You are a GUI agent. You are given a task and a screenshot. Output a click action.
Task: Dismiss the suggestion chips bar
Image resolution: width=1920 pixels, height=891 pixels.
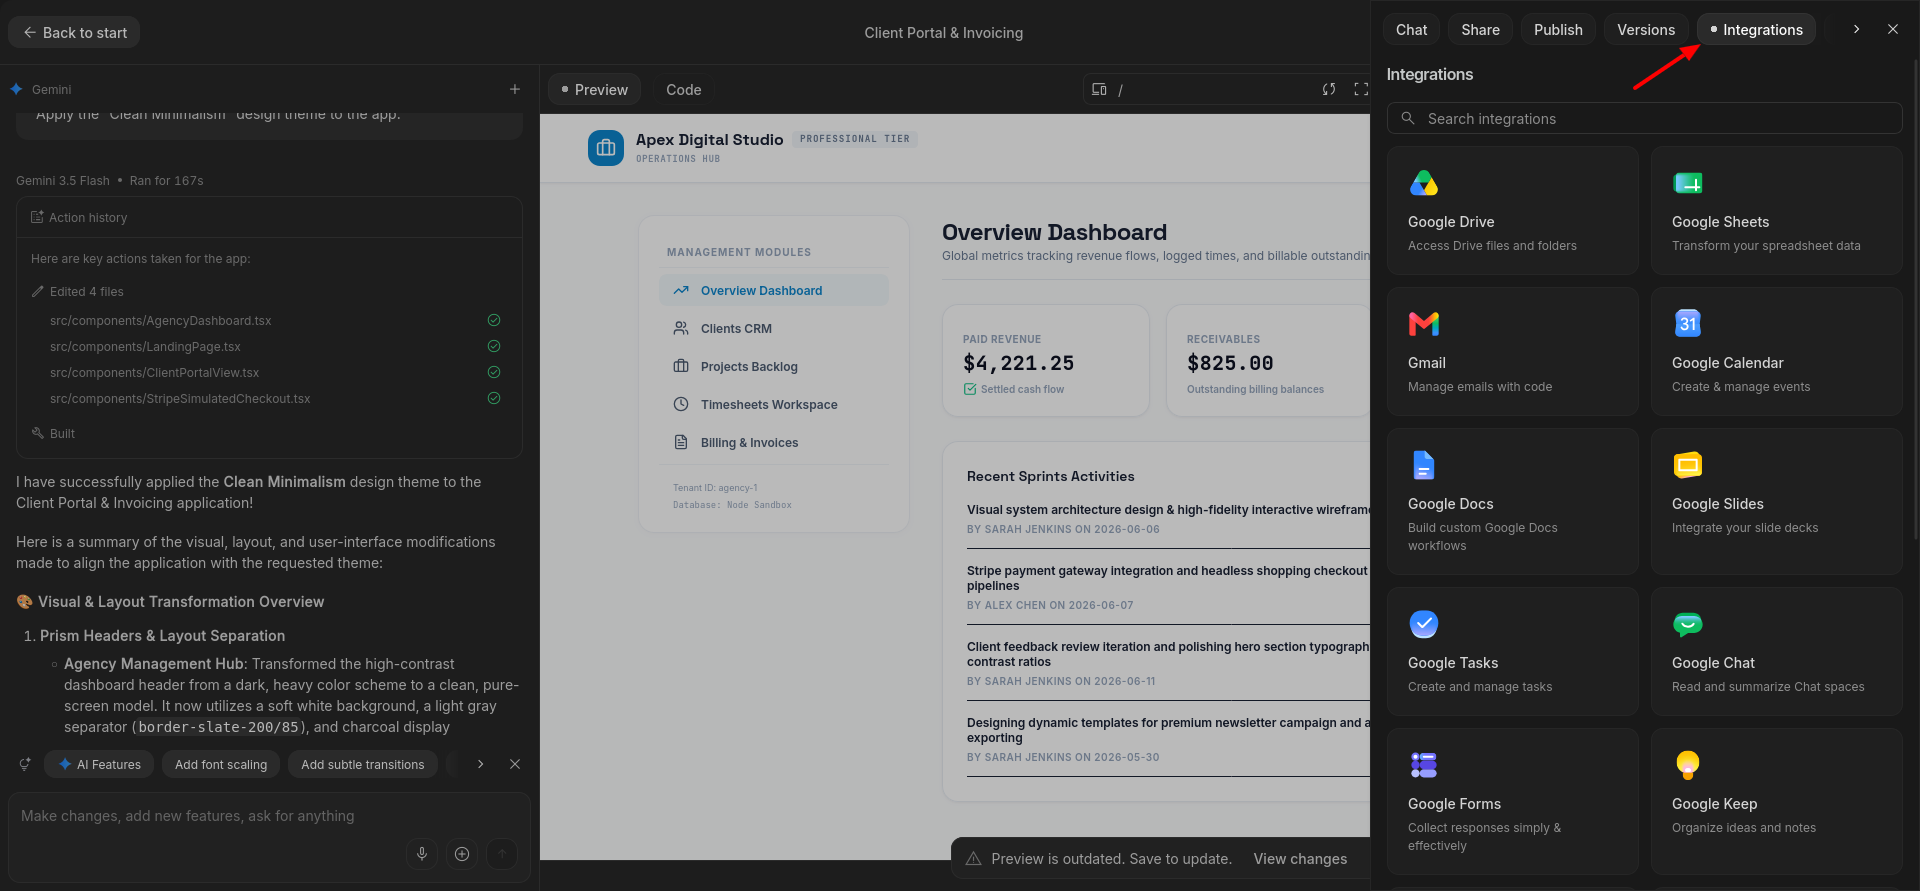(x=515, y=764)
